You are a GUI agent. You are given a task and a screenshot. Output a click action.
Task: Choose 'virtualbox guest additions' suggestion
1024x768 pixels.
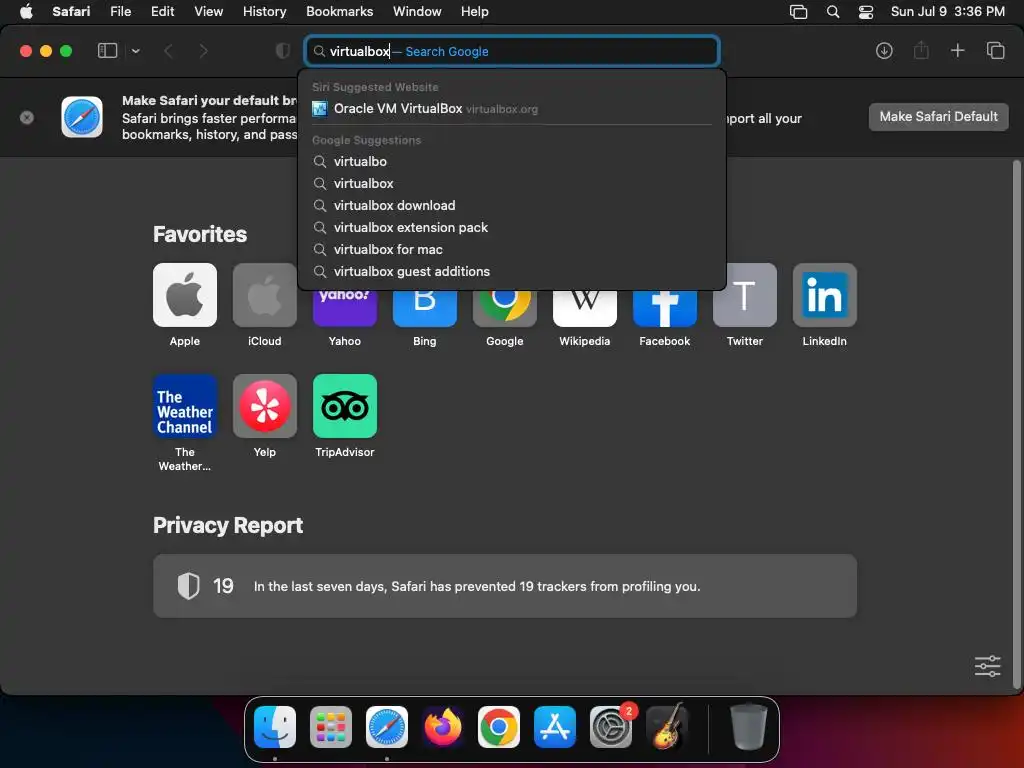tap(512, 272)
